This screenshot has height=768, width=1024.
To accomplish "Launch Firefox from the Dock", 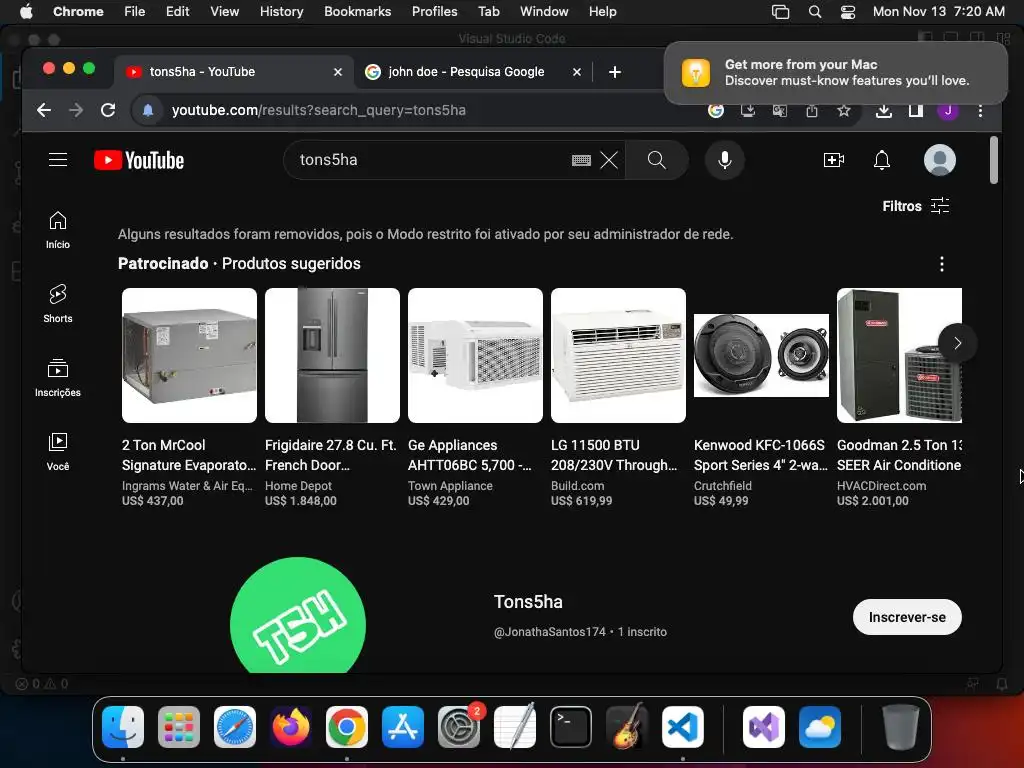I will click(291, 727).
